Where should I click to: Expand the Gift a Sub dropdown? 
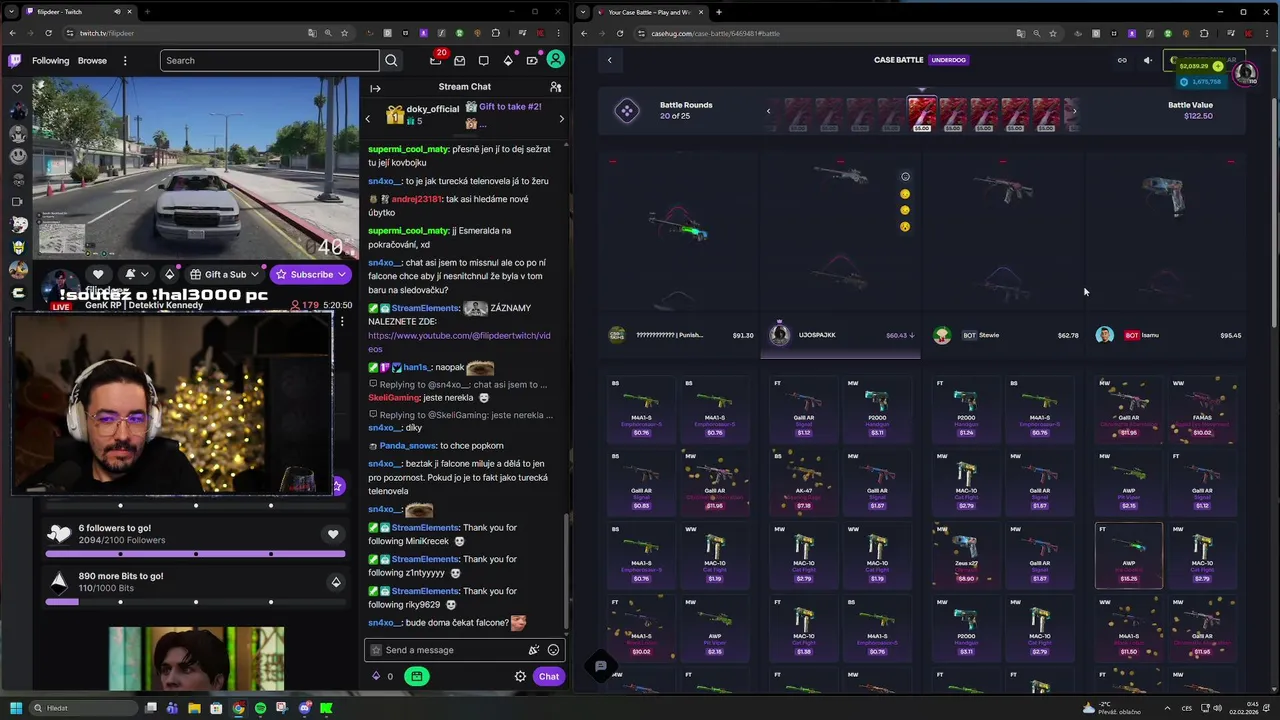(254, 274)
